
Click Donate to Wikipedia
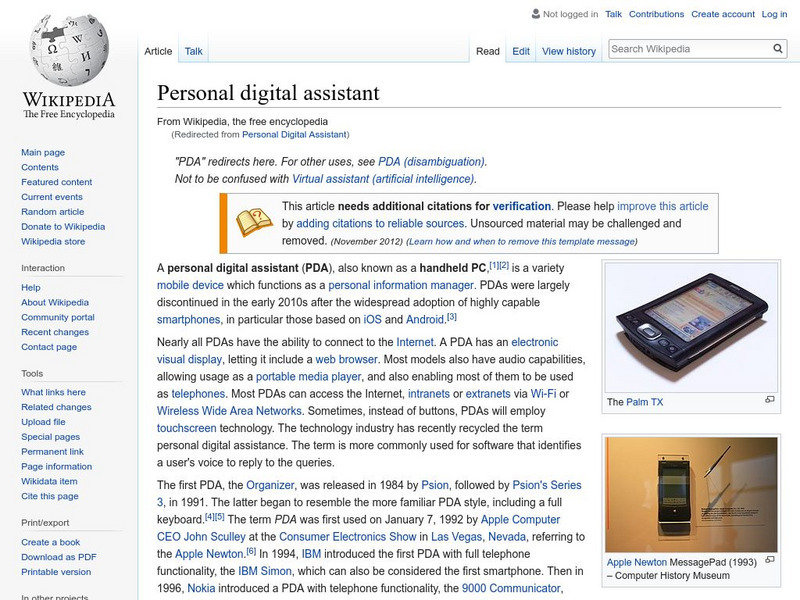tap(63, 226)
